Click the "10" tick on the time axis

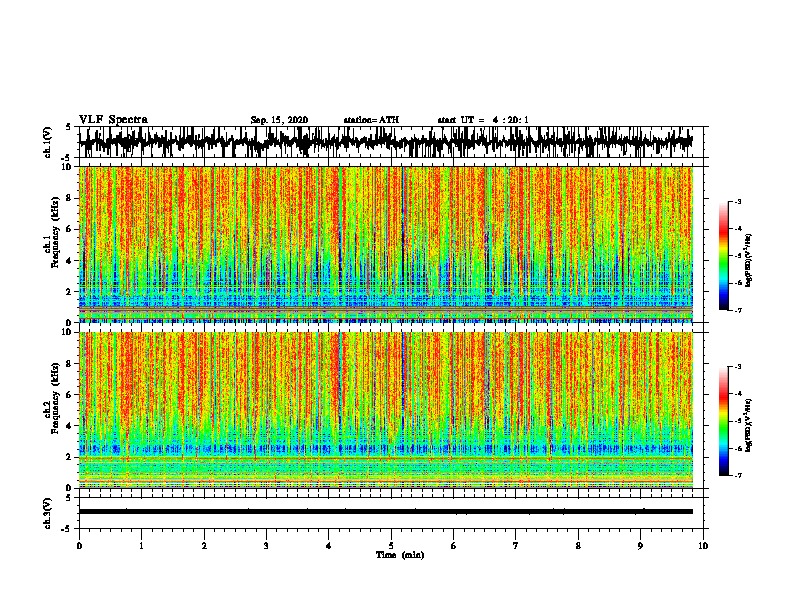(703, 546)
